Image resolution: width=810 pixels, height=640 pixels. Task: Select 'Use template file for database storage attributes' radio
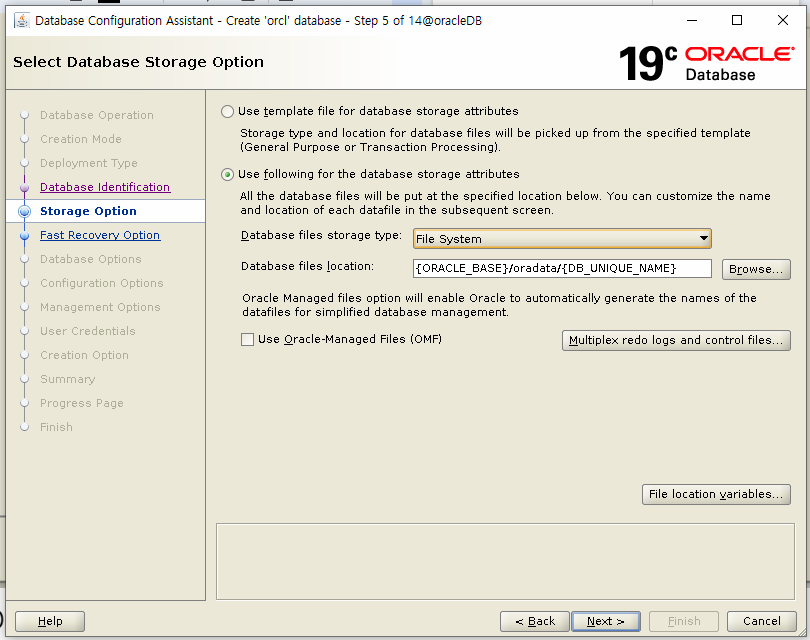pos(227,112)
